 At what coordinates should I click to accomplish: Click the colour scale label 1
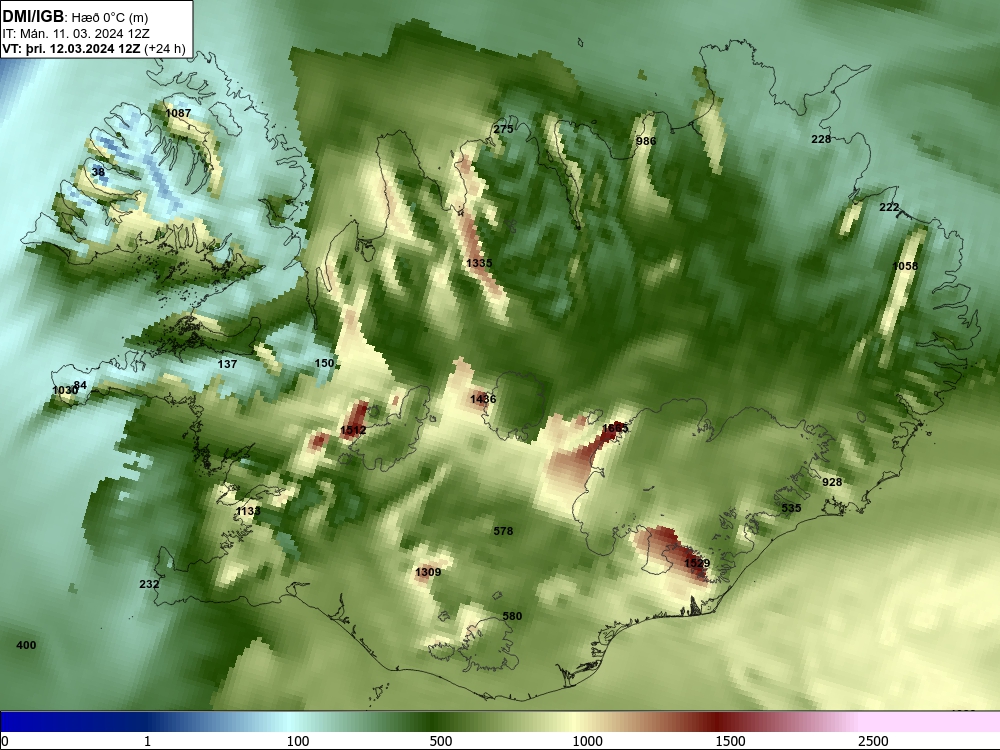tap(147, 741)
